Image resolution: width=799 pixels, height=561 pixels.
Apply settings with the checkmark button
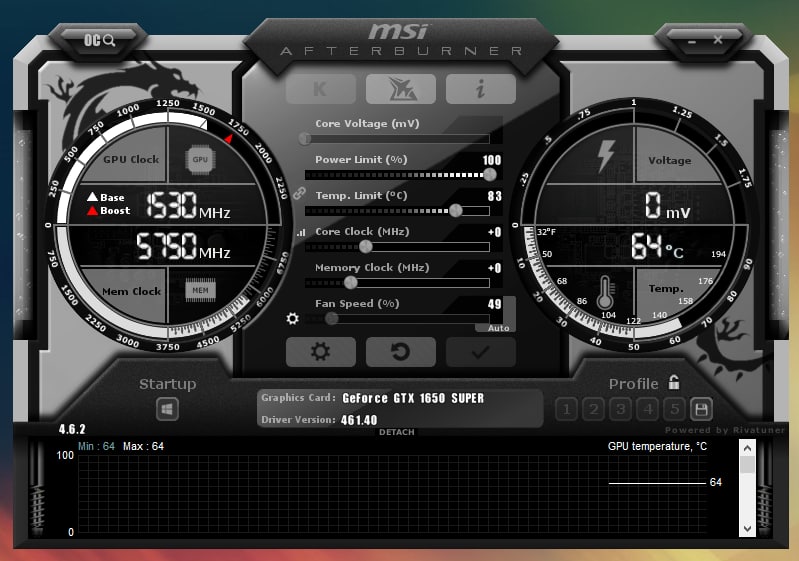coord(481,352)
